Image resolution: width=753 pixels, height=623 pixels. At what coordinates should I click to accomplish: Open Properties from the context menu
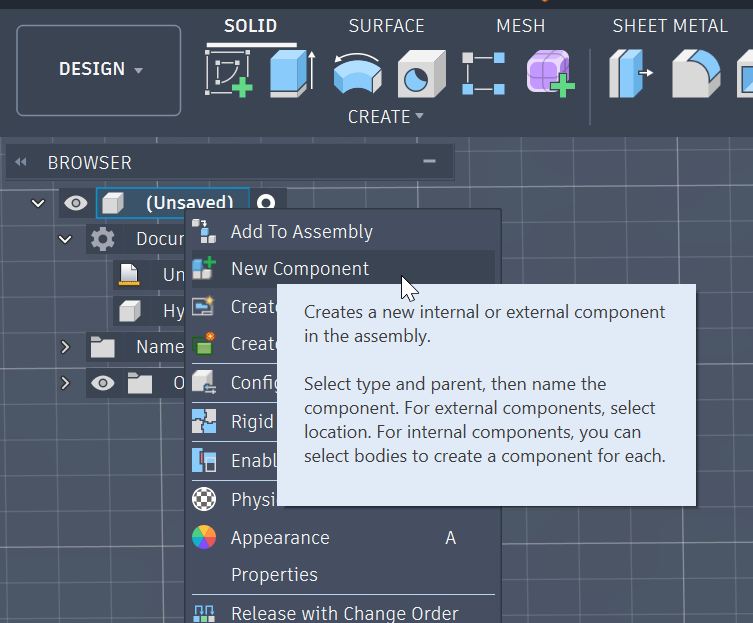[x=343, y=574]
